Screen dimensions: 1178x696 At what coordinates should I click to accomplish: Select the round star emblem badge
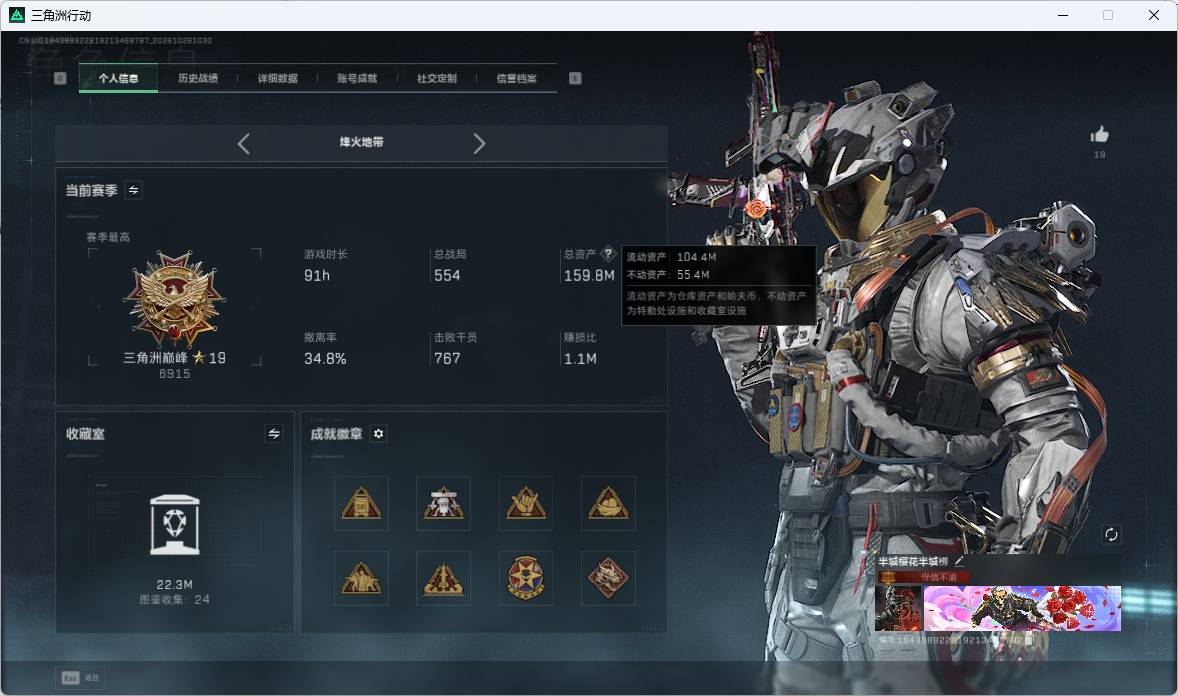click(x=526, y=579)
